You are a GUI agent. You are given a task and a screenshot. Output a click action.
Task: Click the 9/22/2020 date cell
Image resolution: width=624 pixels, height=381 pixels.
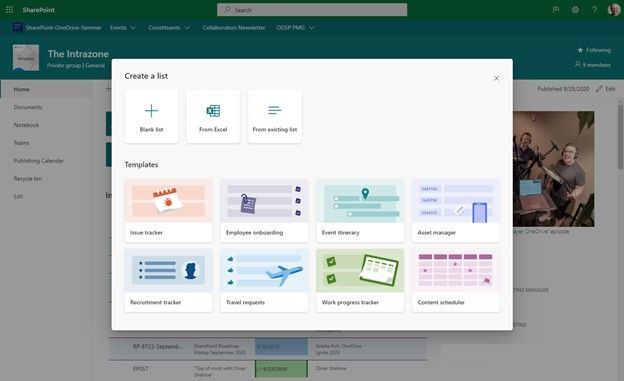click(x=281, y=369)
